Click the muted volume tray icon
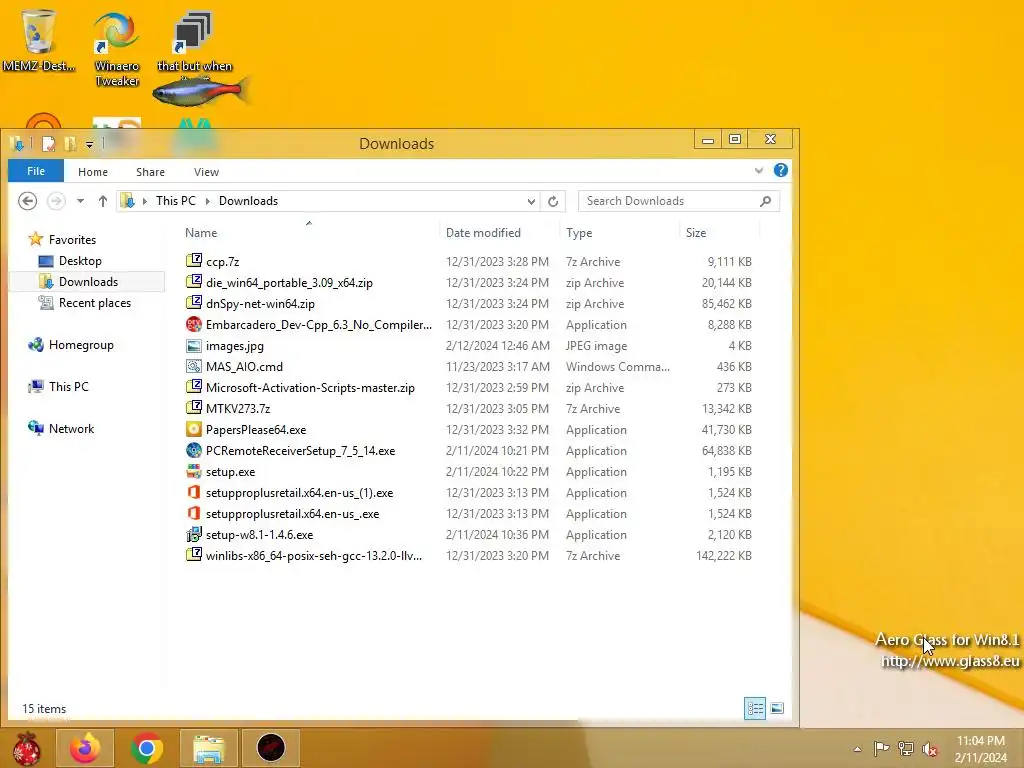The image size is (1024, 768). tap(930, 749)
